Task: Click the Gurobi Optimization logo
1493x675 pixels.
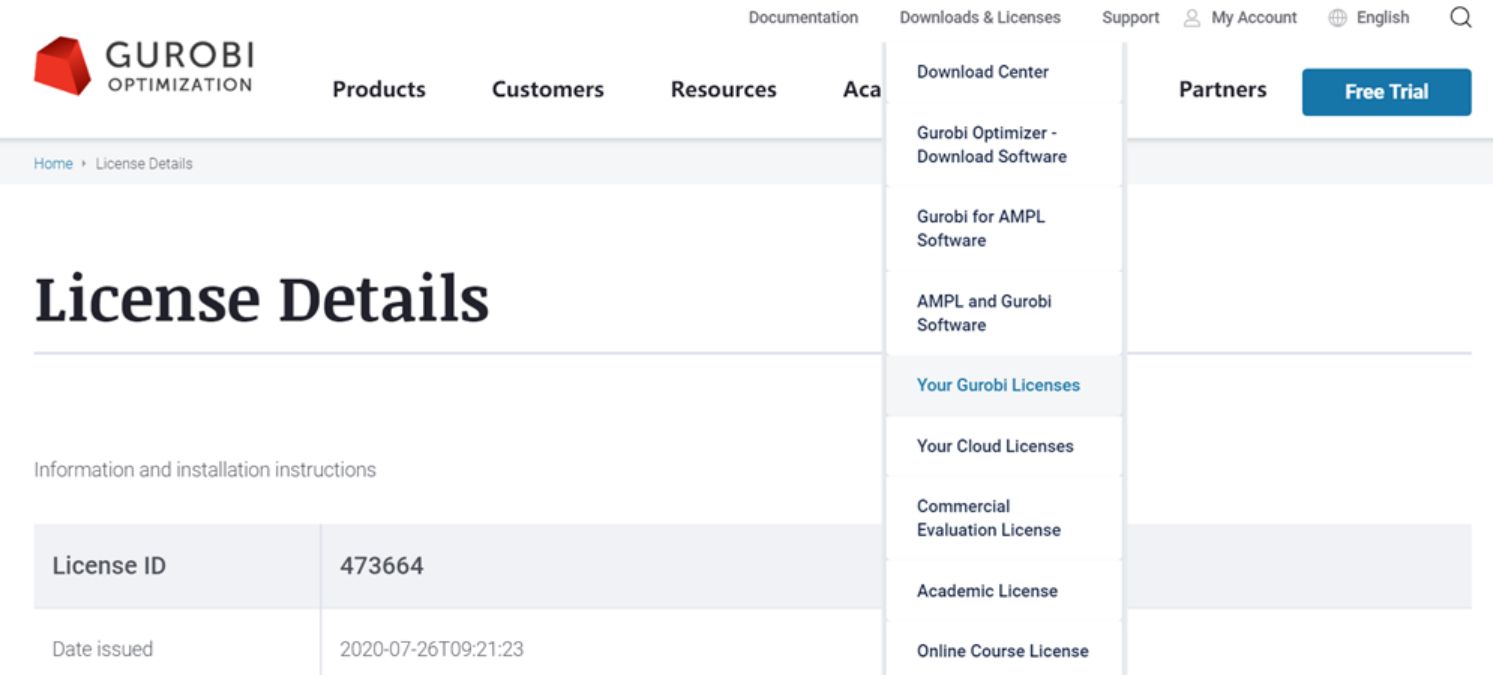Action: 143,66
